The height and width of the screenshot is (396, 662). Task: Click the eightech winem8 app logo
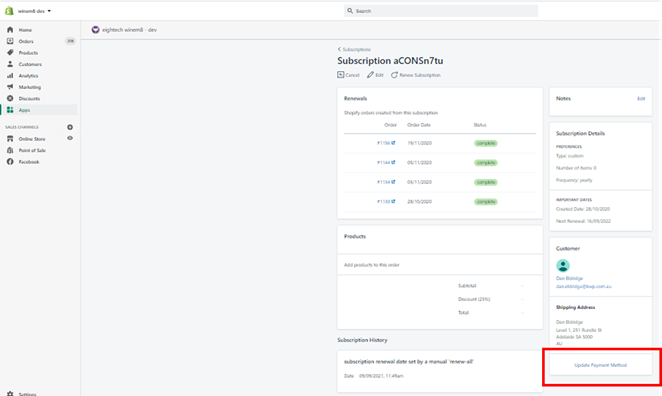pyautogui.click(x=95, y=30)
